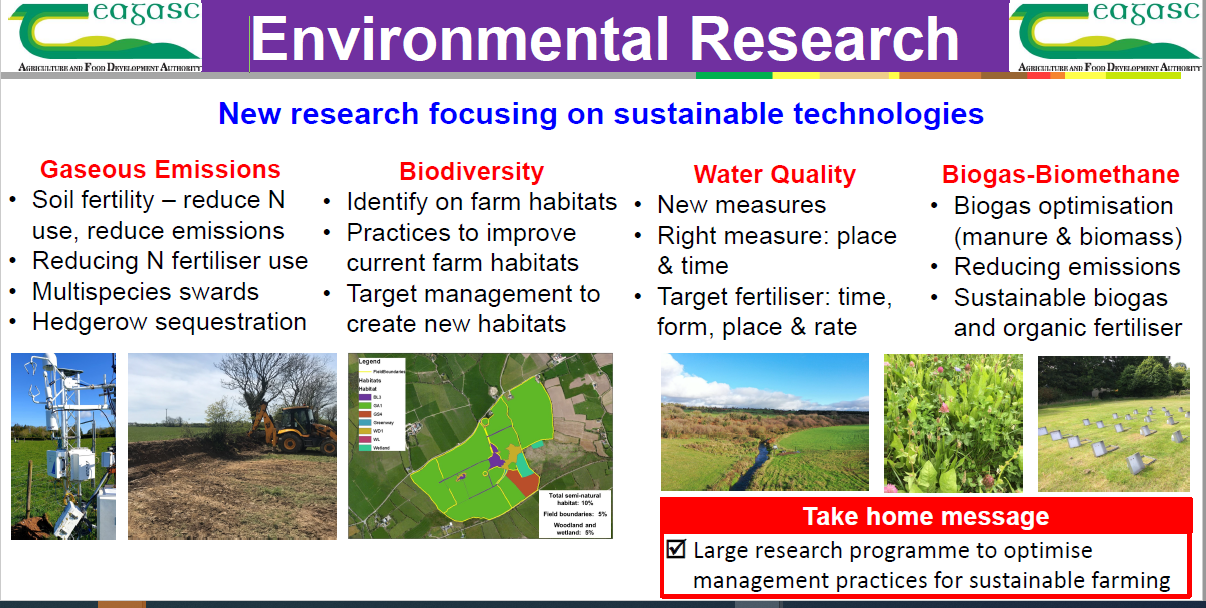Image resolution: width=1206 pixels, height=608 pixels.
Task: Select the stream through green field photo
Action: coord(765,422)
